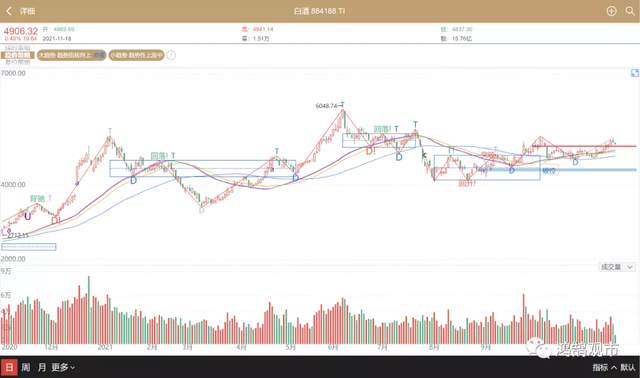The width and height of the screenshot is (640, 378).
Task: Open the 成交量 sub-indicator dropdown
Action: [x=617, y=267]
